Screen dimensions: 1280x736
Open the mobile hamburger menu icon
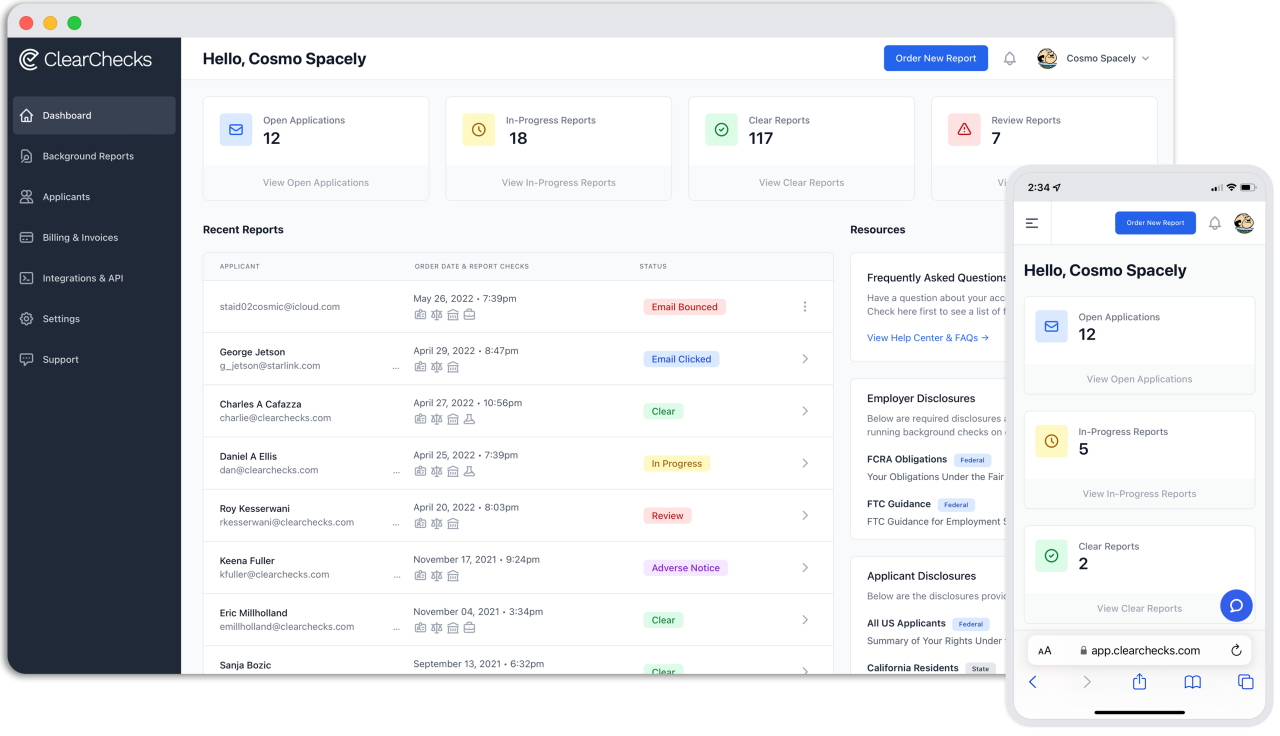1032,223
